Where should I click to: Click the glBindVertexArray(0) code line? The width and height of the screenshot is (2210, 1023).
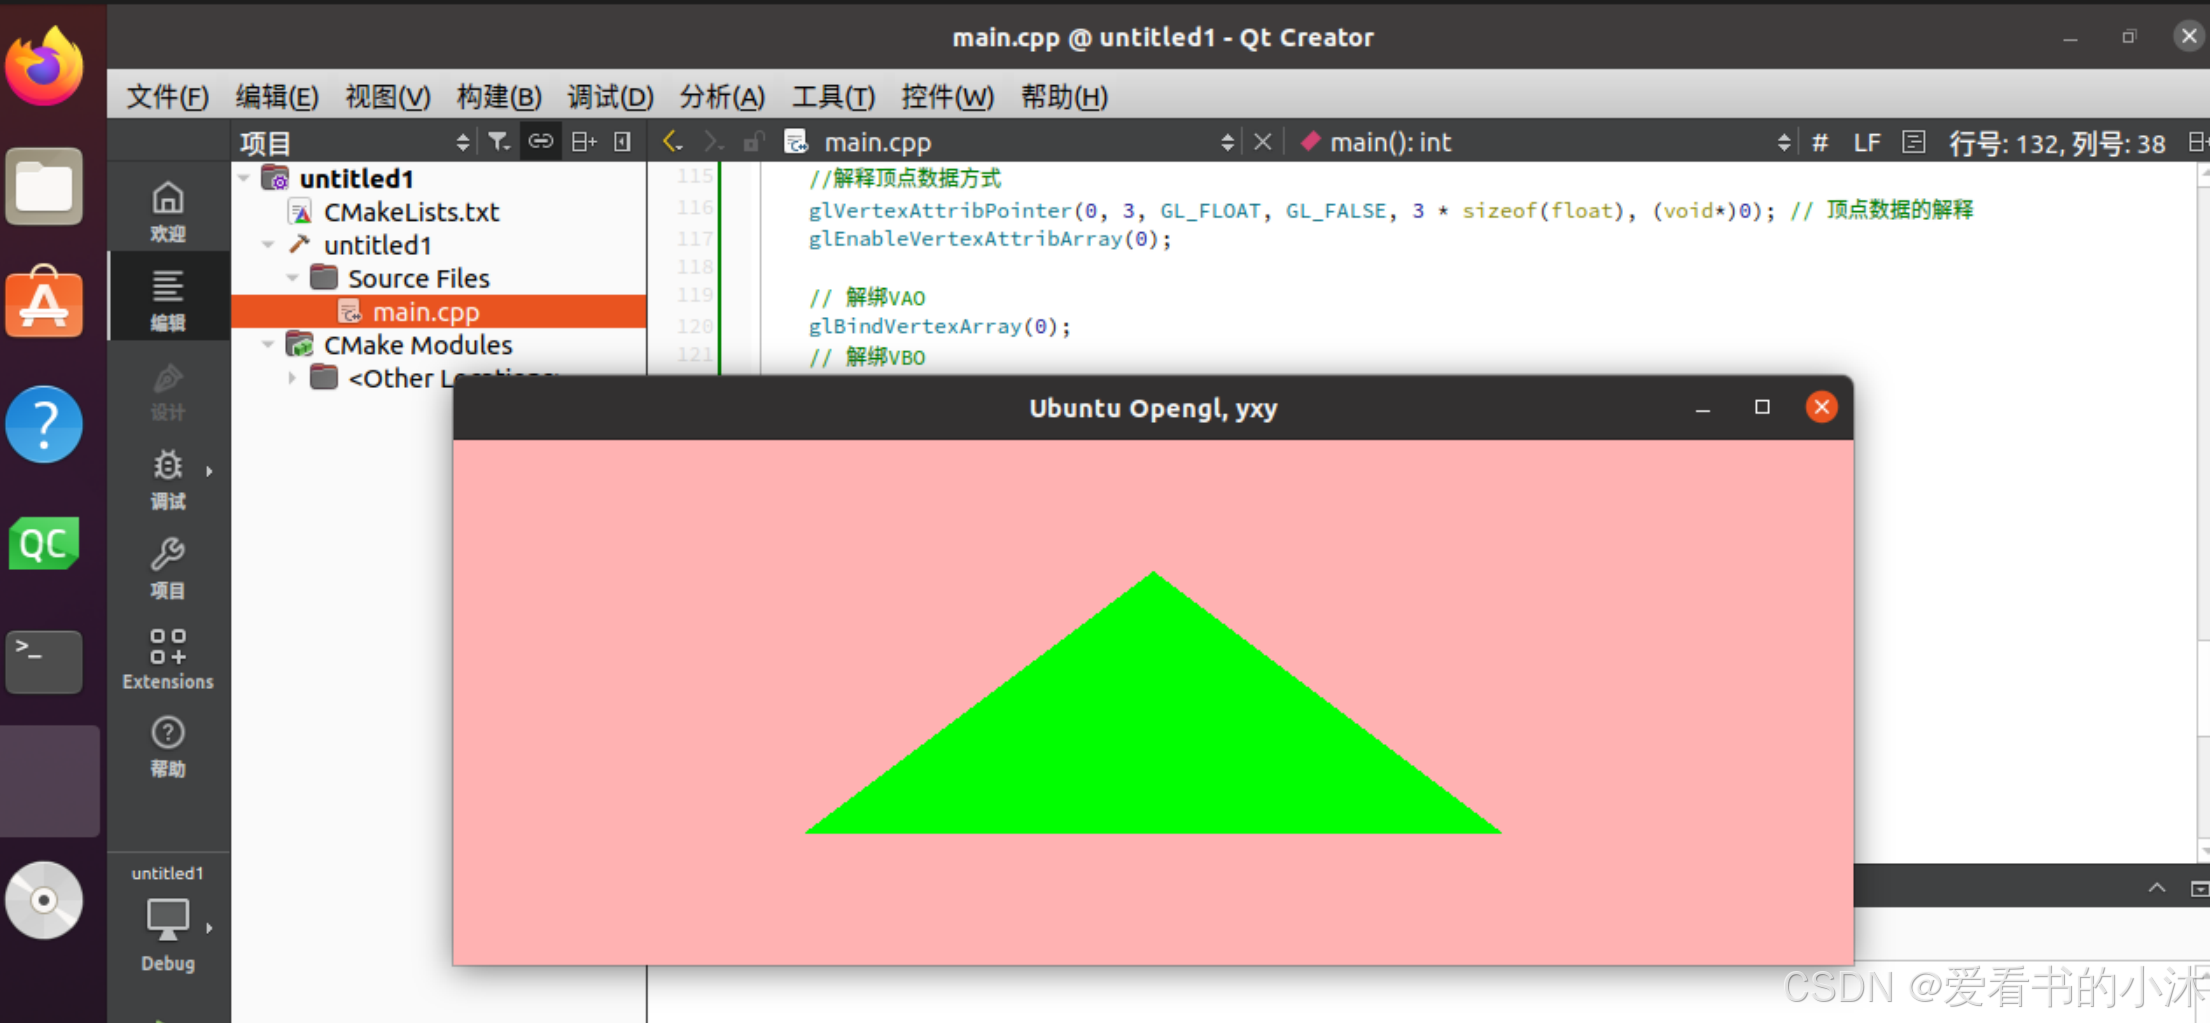[x=939, y=326]
